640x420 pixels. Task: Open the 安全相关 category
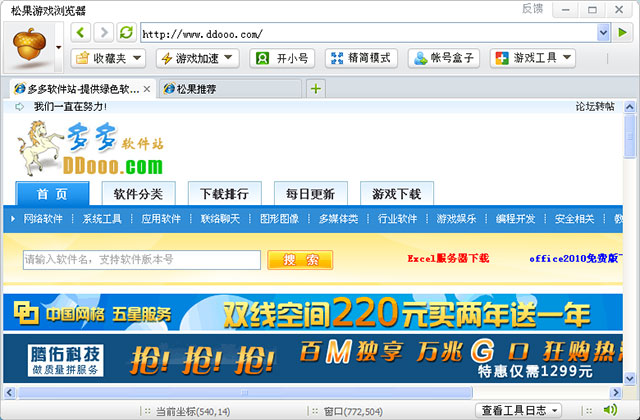(x=574, y=219)
